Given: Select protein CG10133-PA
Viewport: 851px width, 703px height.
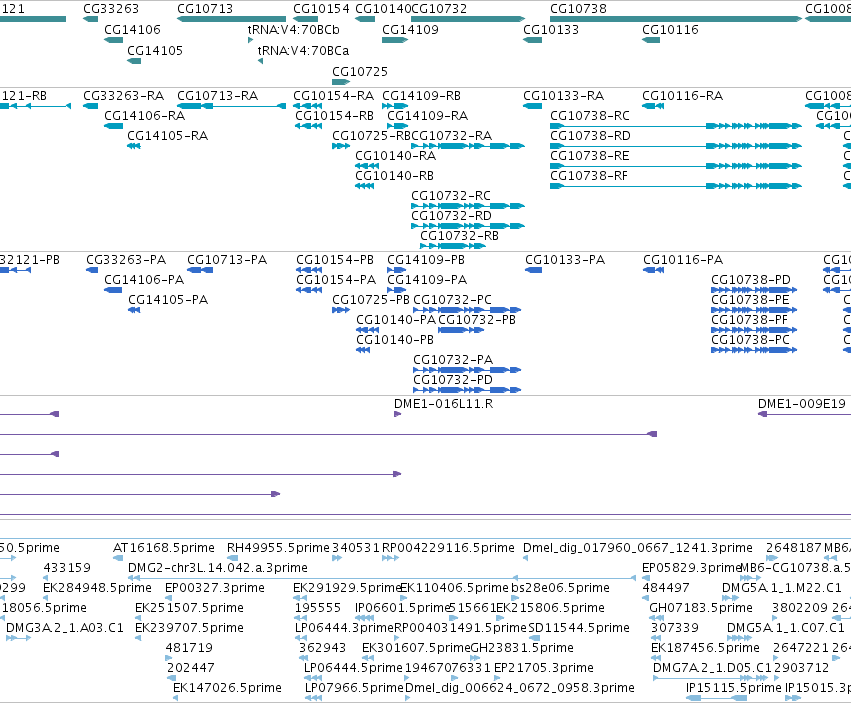Looking at the screenshot, I should 565,259.
